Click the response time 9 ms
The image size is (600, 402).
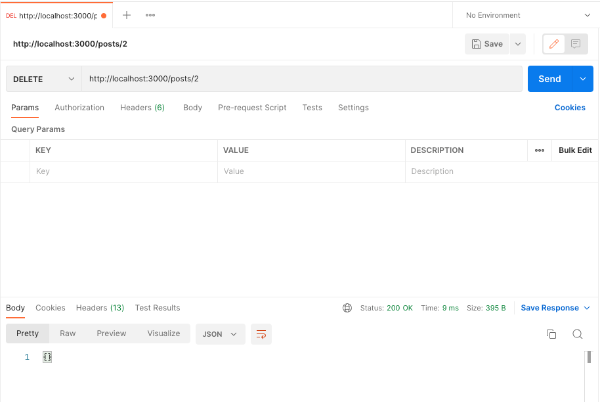point(450,308)
